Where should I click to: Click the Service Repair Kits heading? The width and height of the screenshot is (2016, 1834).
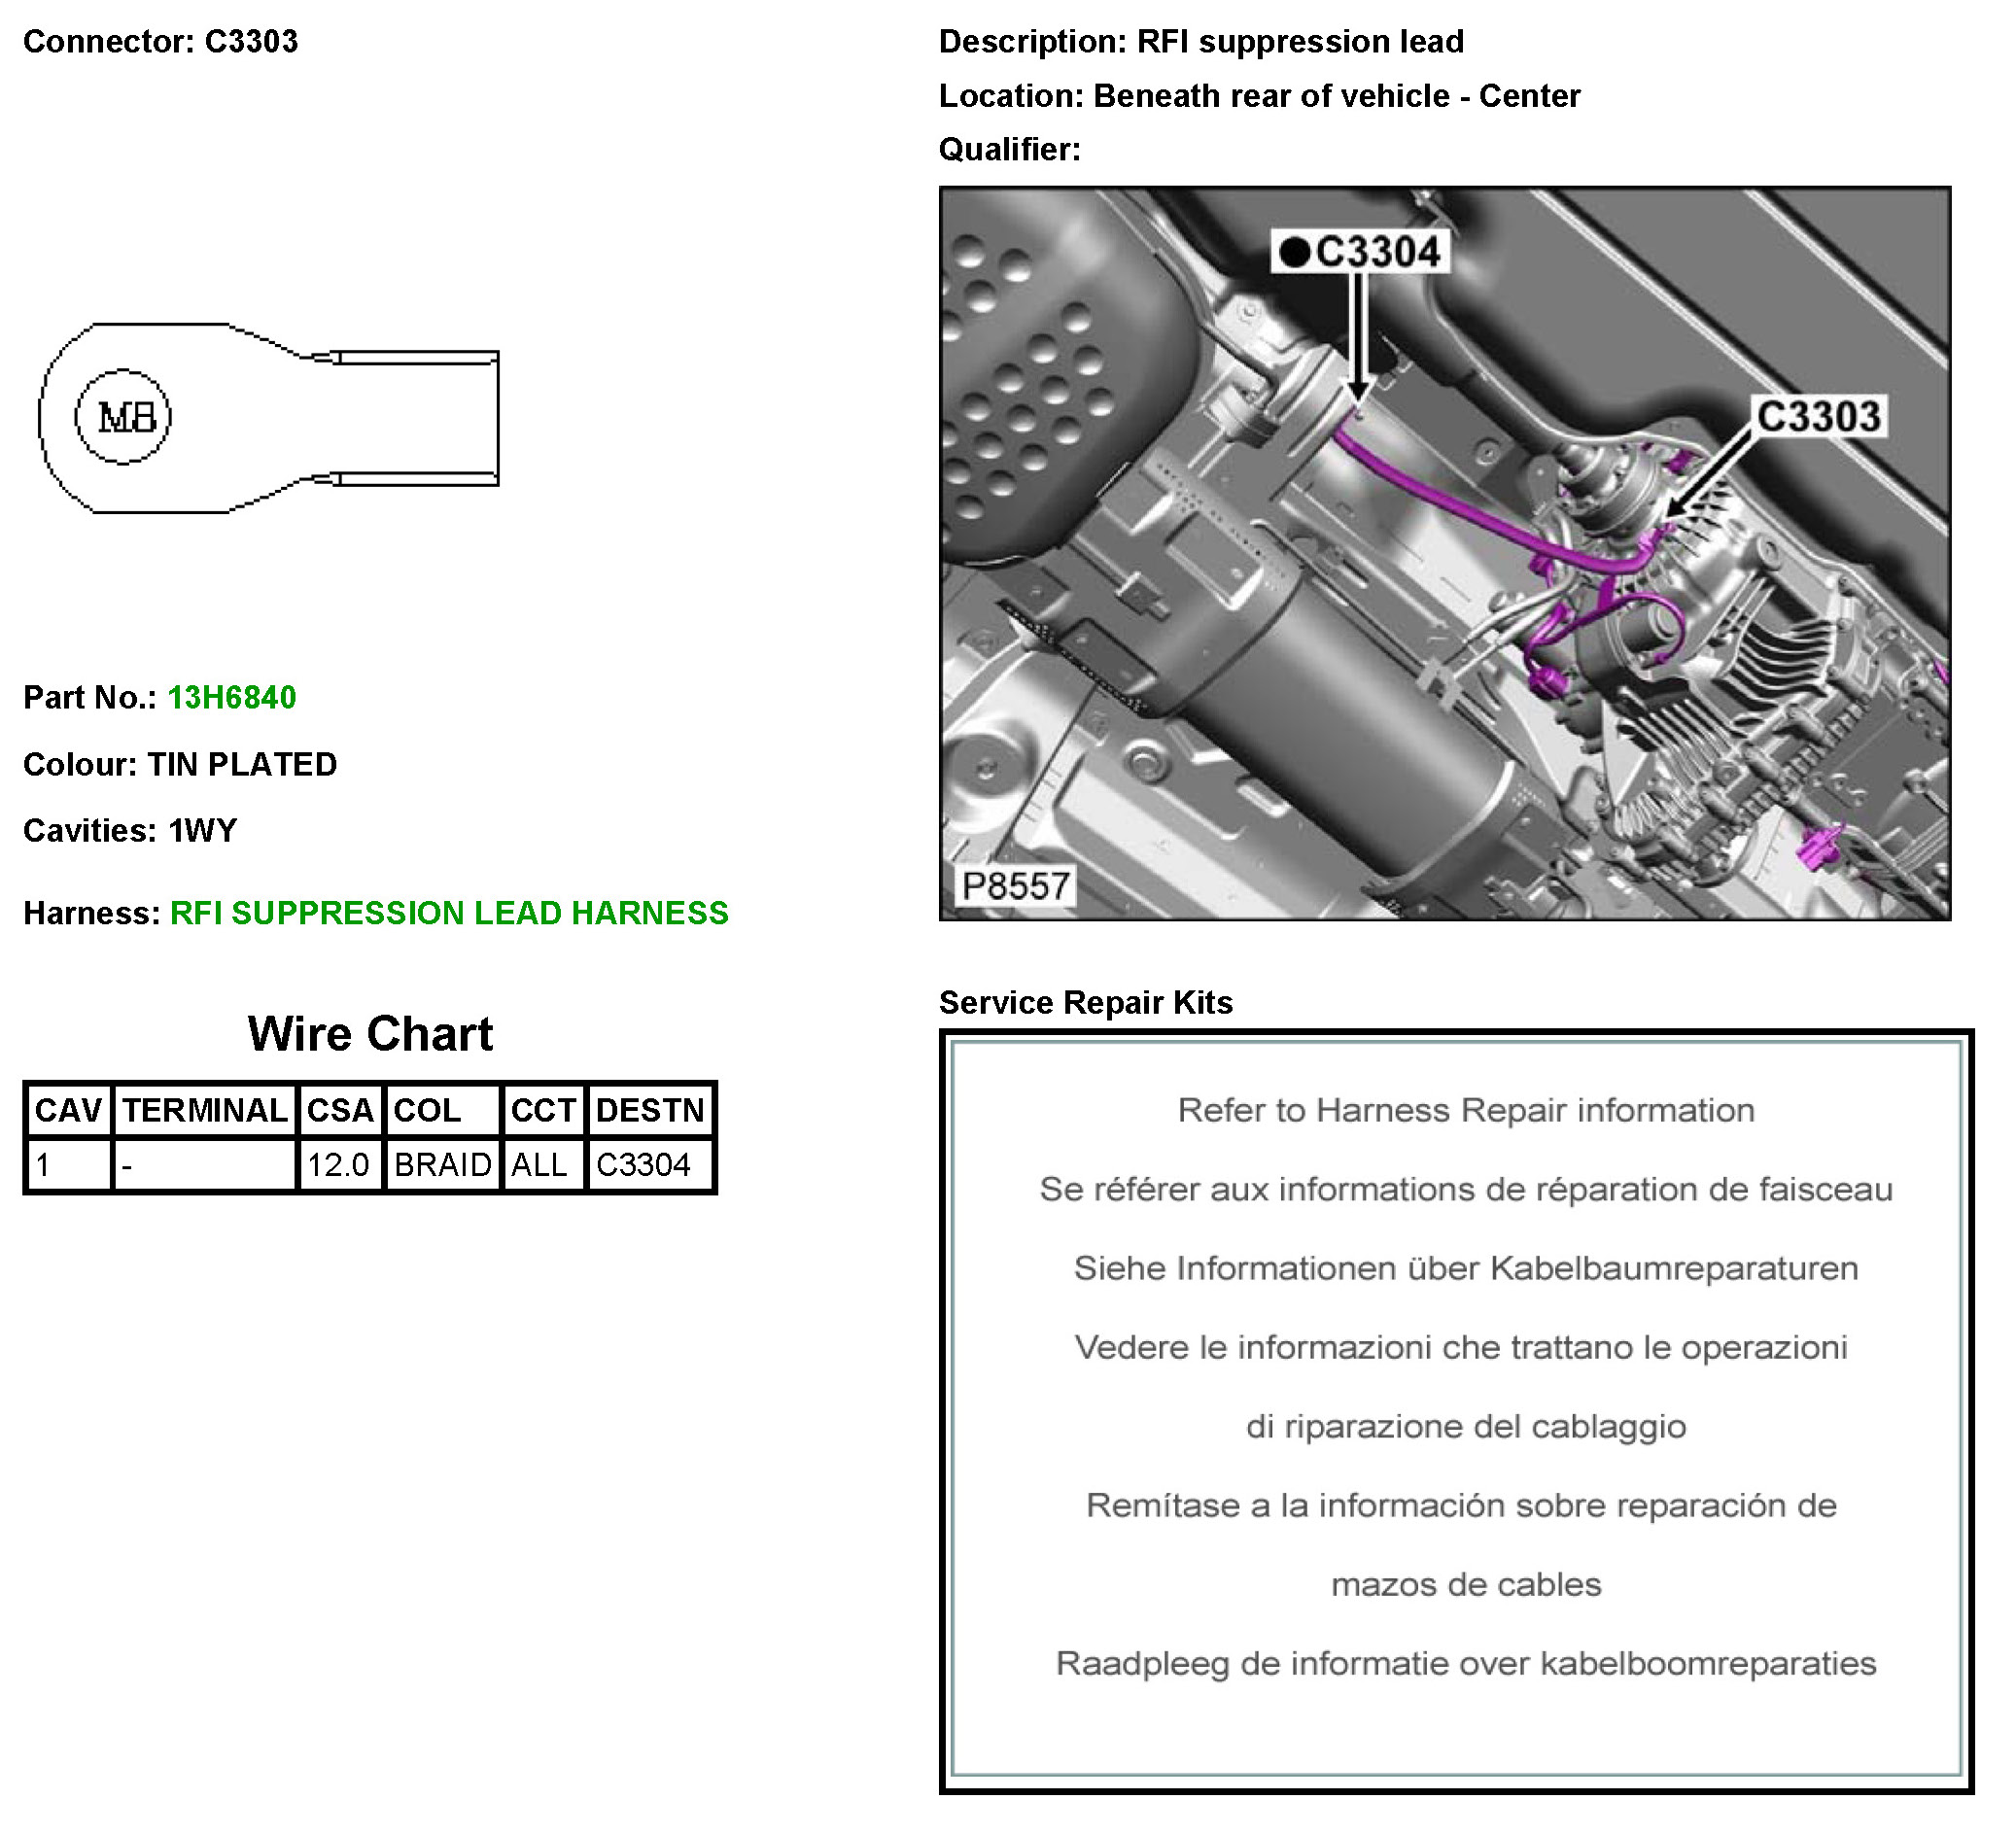pyautogui.click(x=1085, y=1002)
